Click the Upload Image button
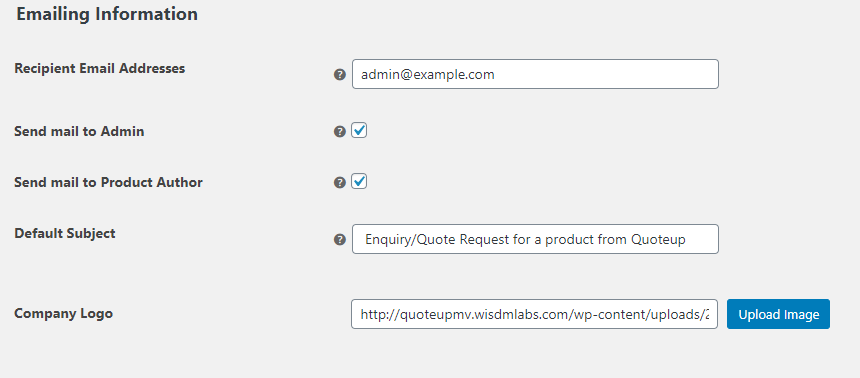The height and width of the screenshot is (378, 860). coord(778,314)
